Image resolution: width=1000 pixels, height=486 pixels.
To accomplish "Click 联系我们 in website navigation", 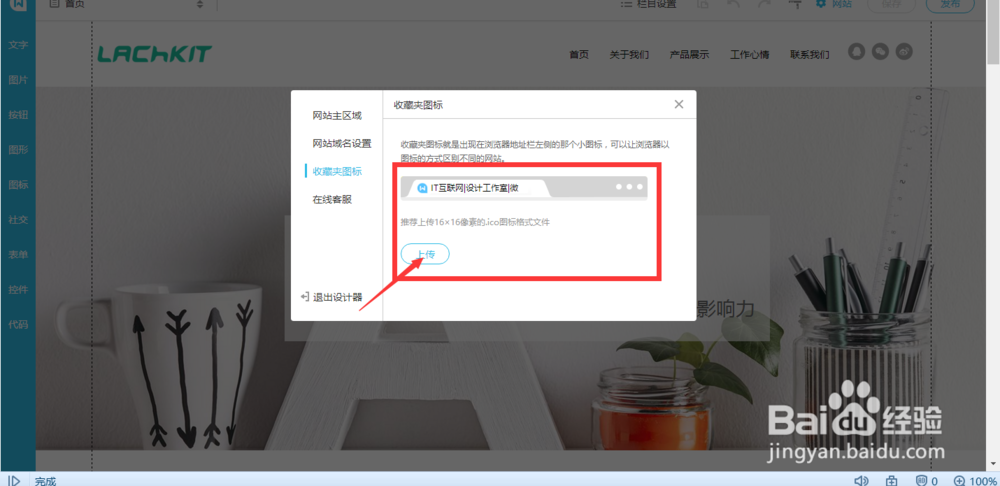I will pos(809,55).
